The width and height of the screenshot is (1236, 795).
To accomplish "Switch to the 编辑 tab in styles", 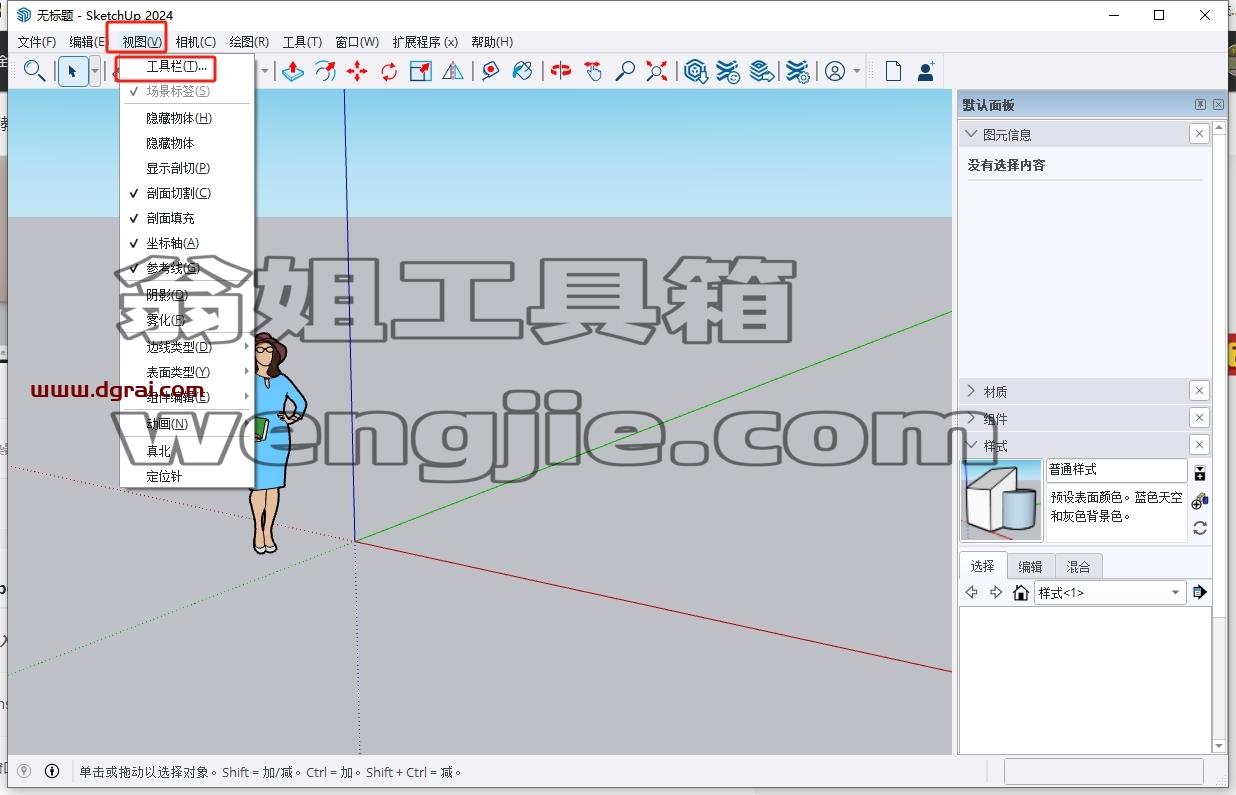I will (1030, 566).
